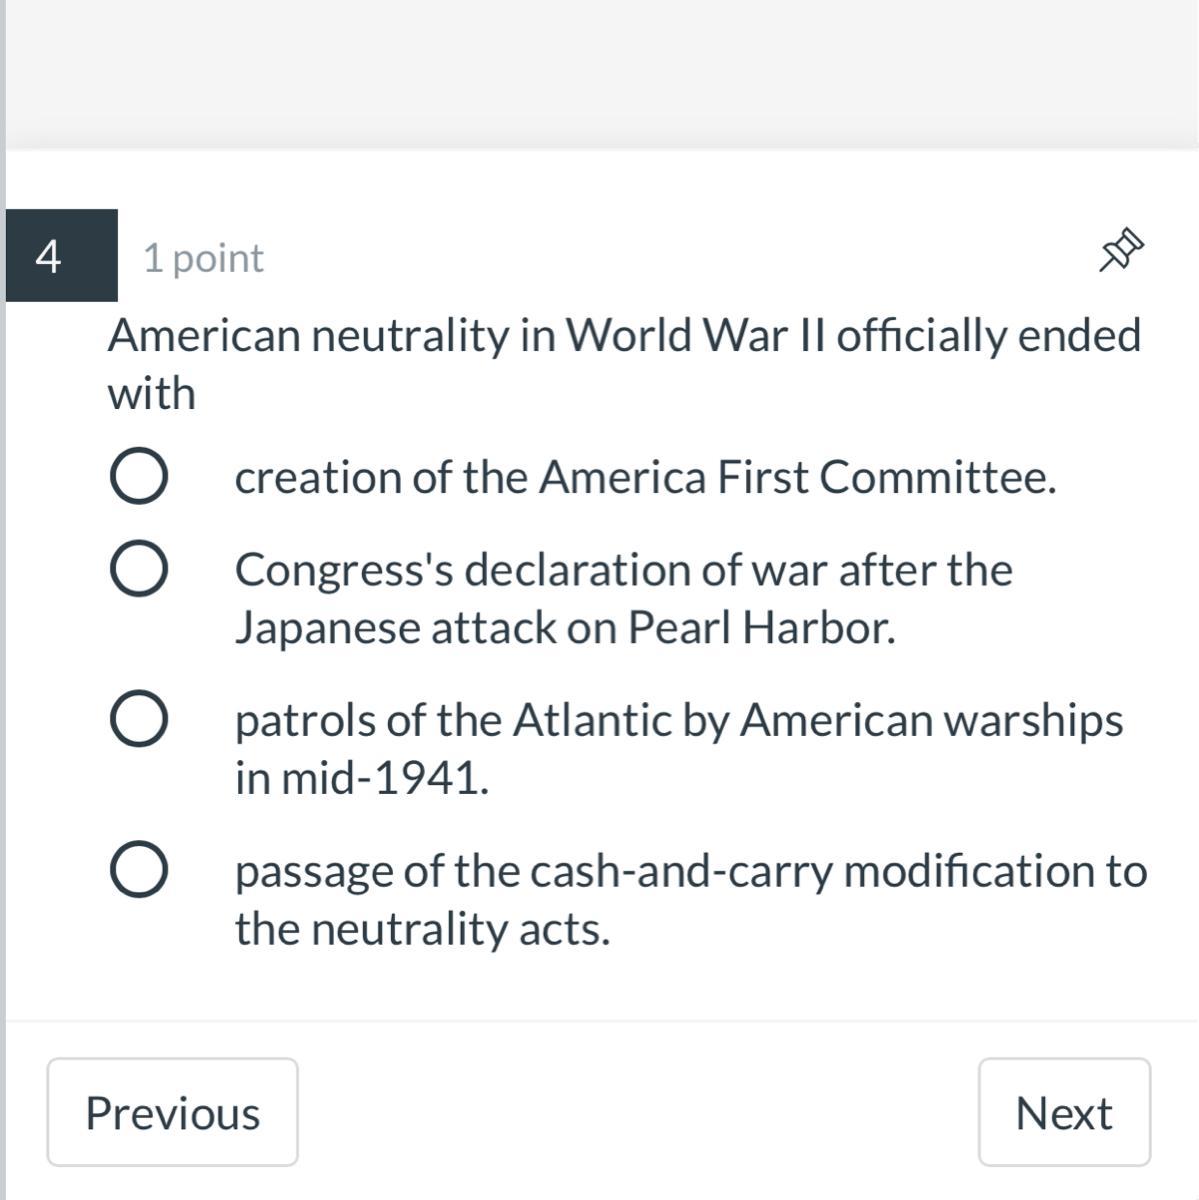Screen dimensions: 1199x1200
Task: Pick the cash-and-carry modification radio button
Action: [x=138, y=870]
